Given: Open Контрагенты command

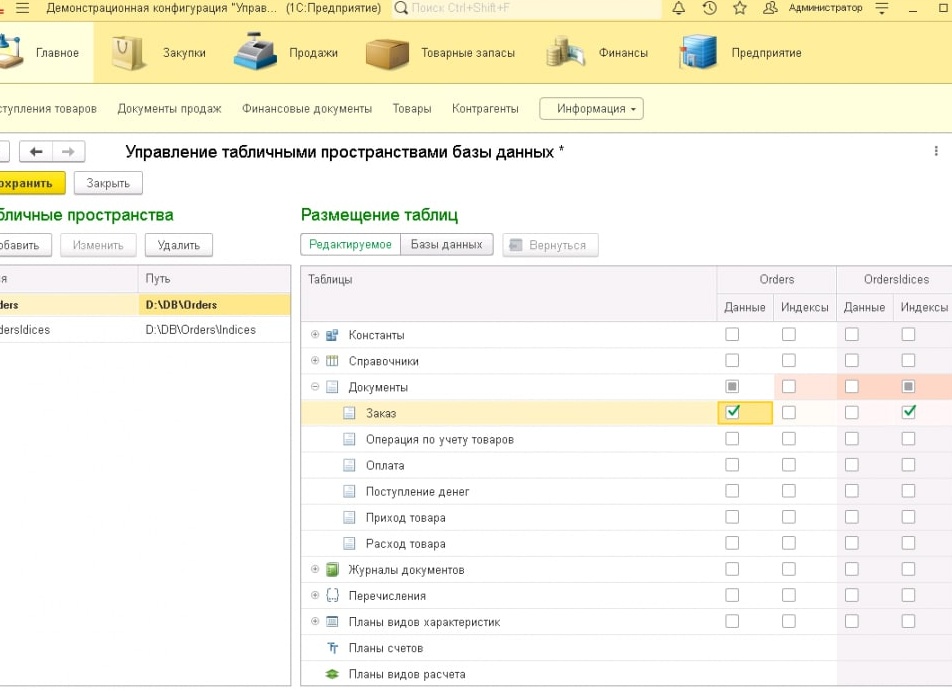Looking at the screenshot, I should click(x=485, y=109).
